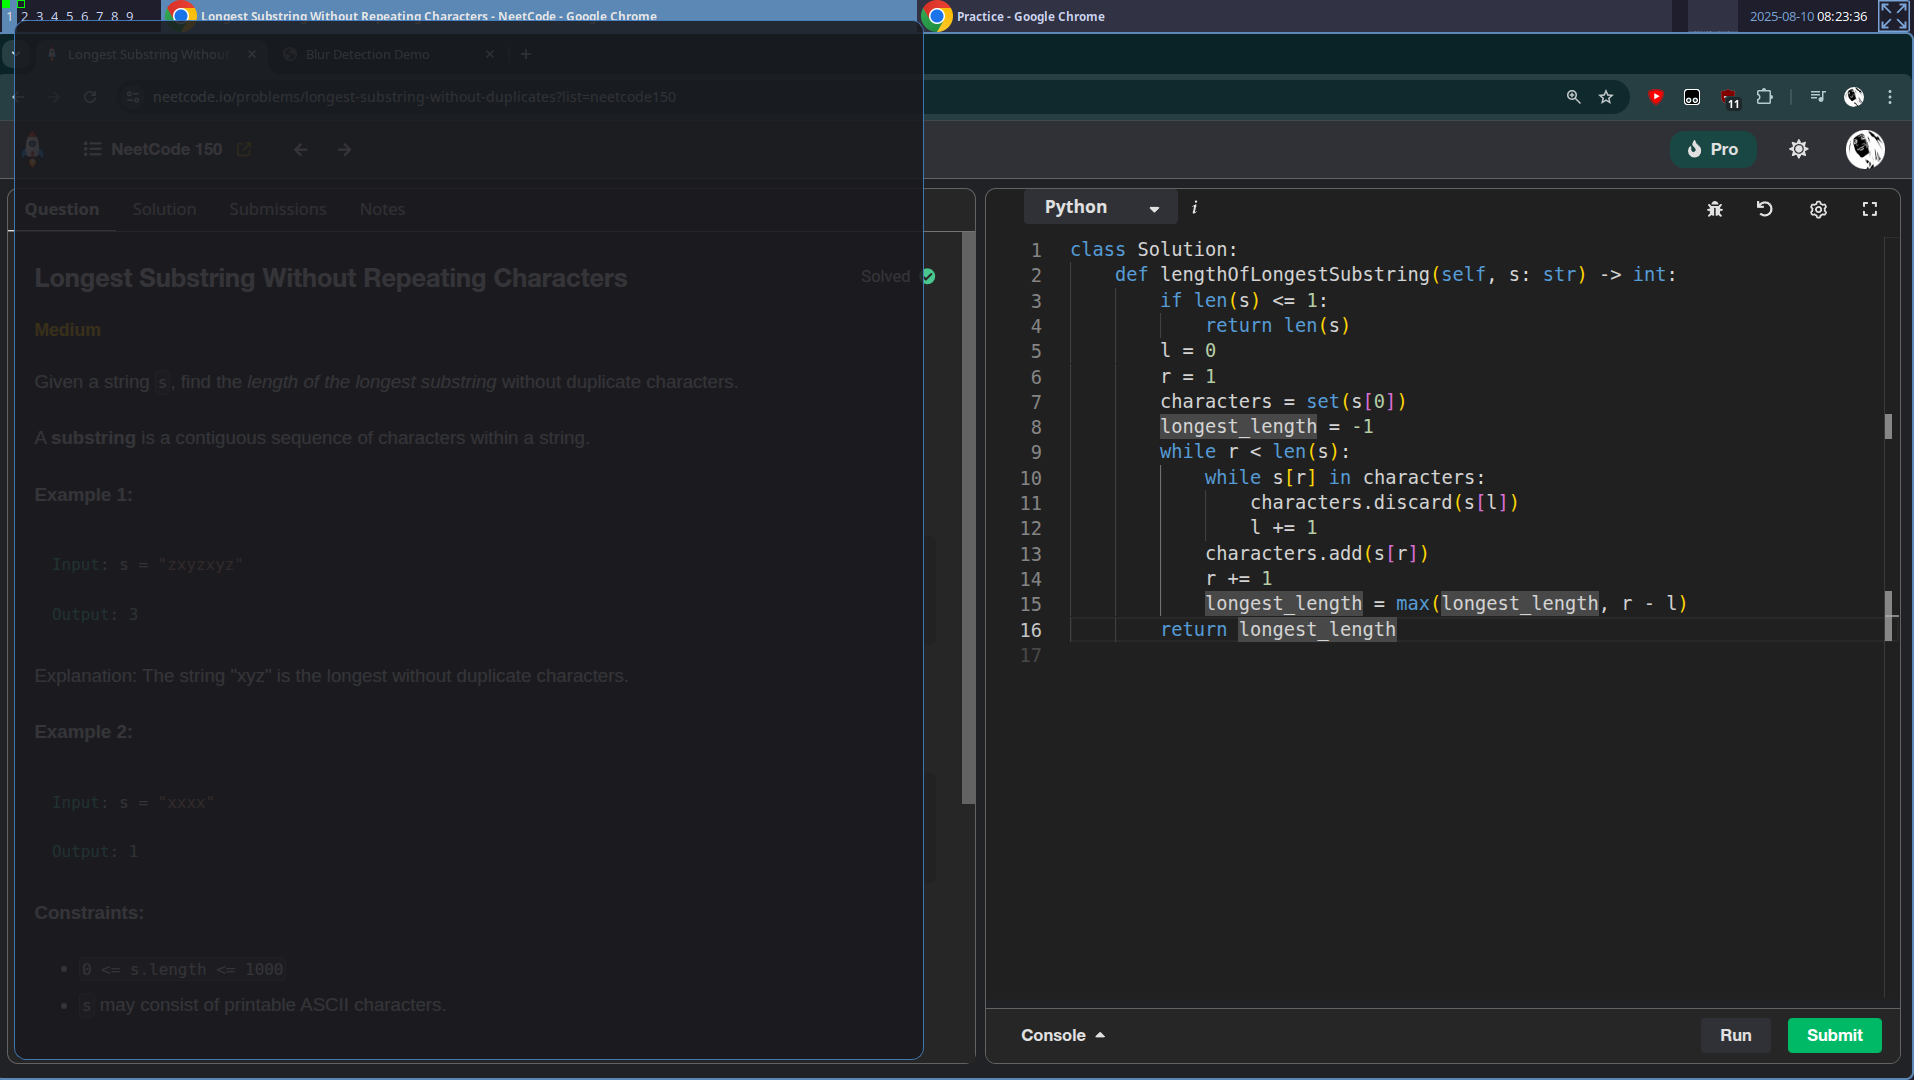Image resolution: width=1914 pixels, height=1080 pixels.
Task: Switch to the Solution tab
Action: coord(164,209)
